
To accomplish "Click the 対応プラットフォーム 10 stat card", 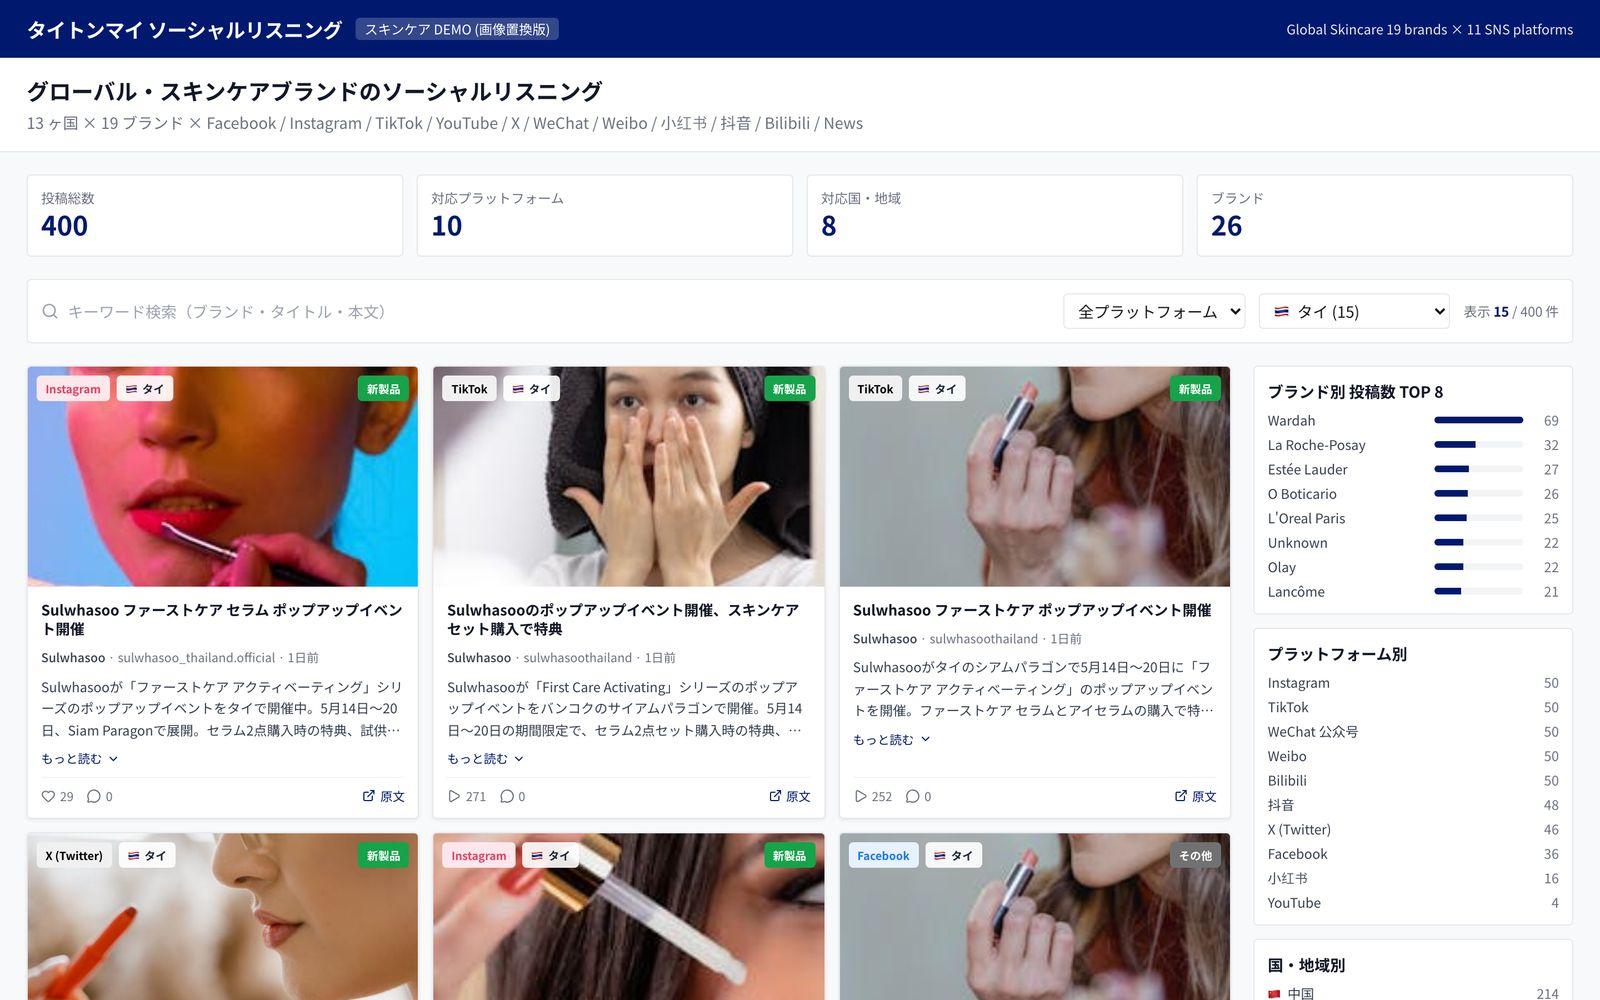I will point(605,216).
